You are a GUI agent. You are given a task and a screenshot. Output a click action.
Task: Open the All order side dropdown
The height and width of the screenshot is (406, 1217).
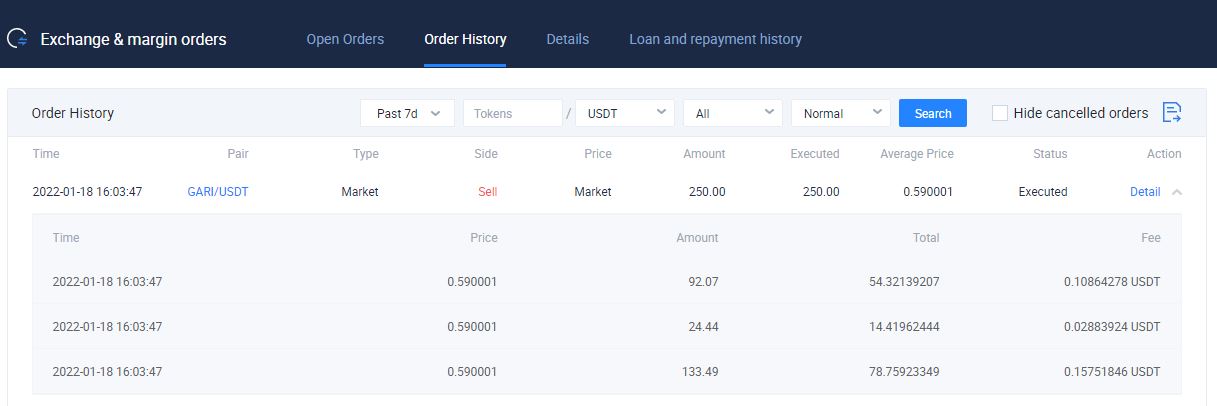pyautogui.click(x=732, y=114)
